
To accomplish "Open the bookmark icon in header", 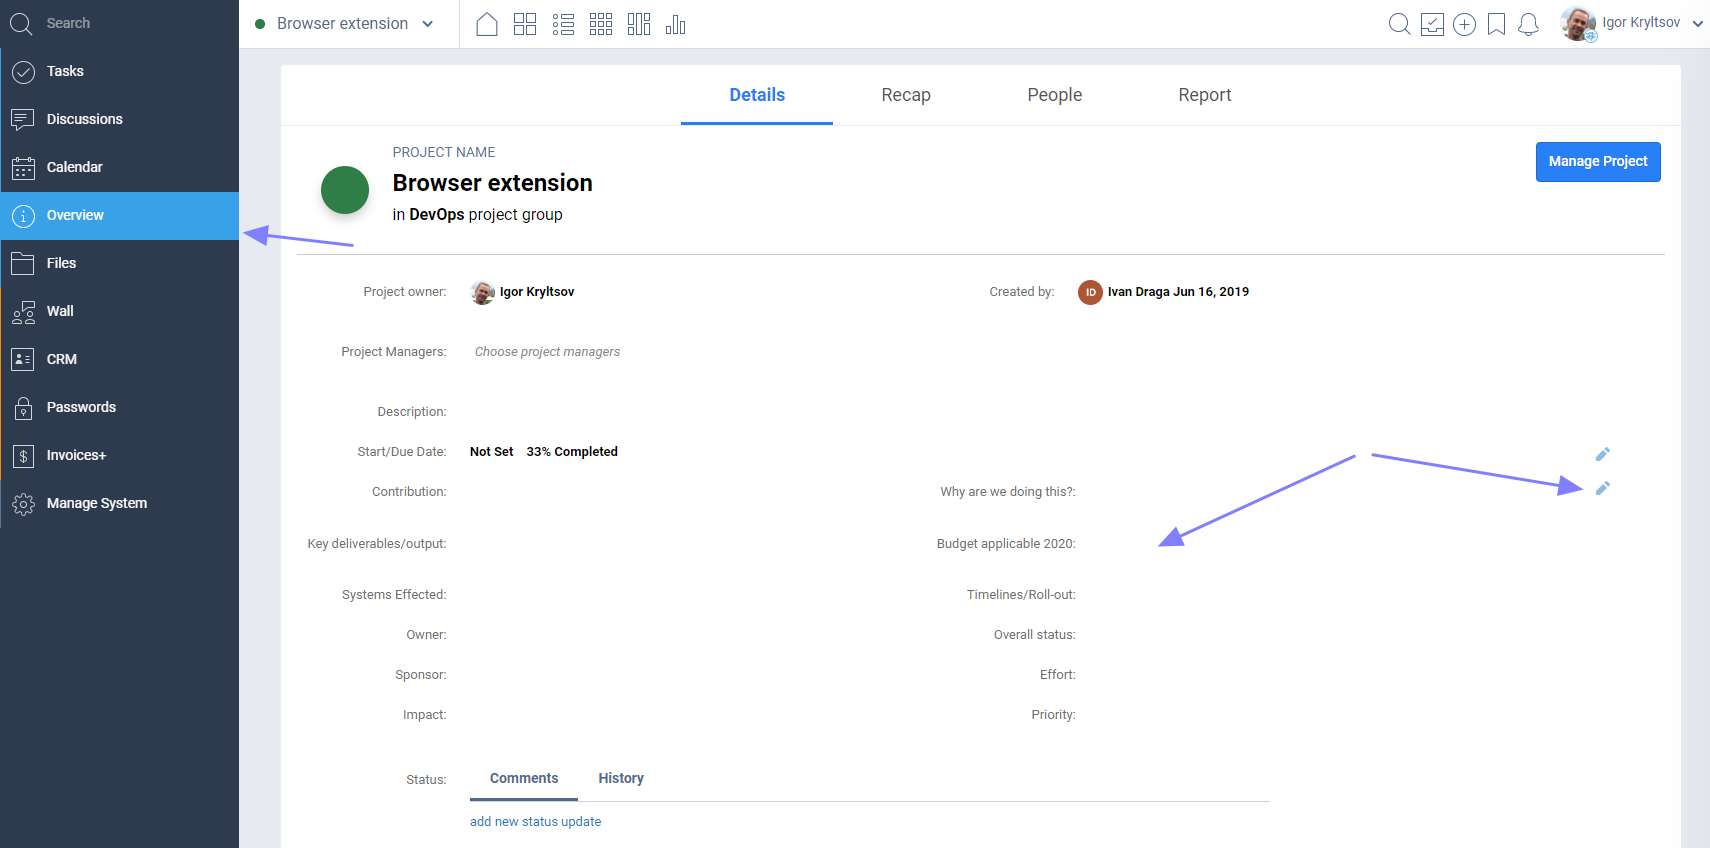I will coord(1496,24).
